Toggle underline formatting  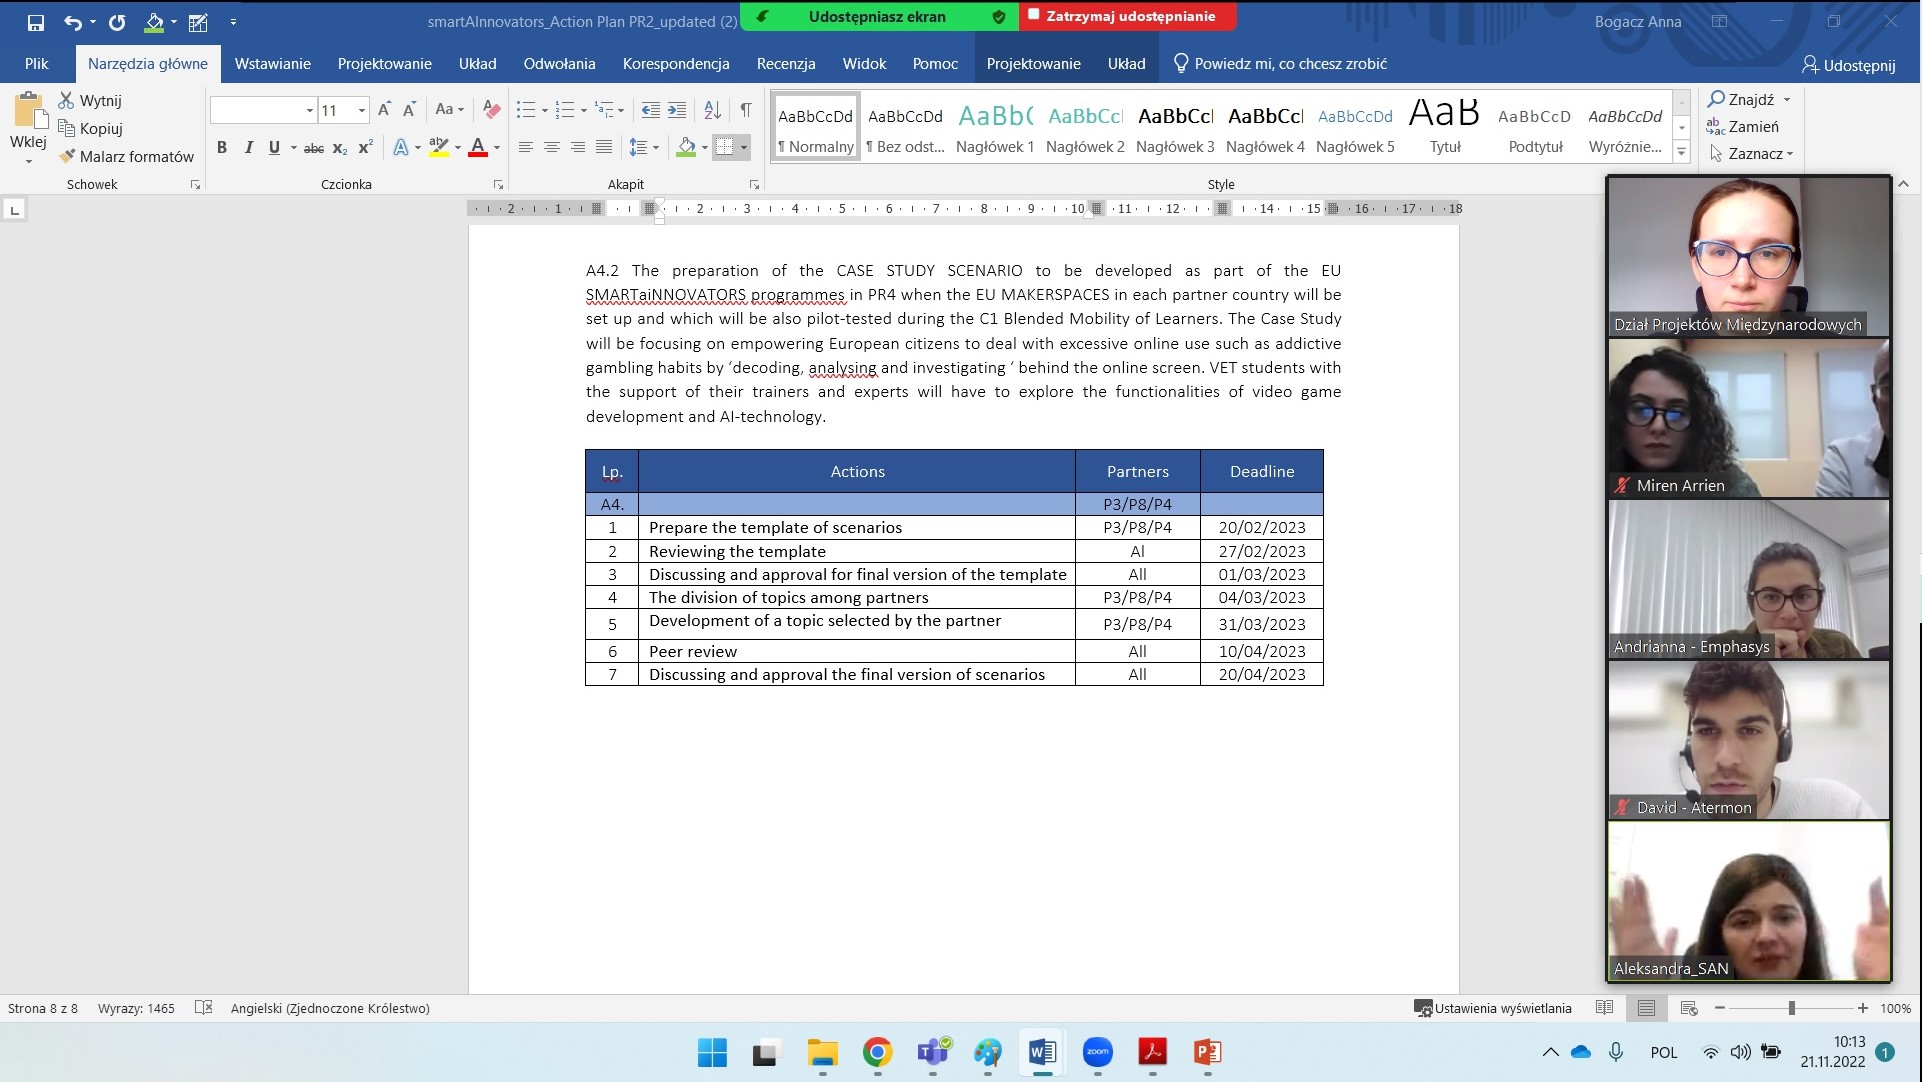(274, 147)
